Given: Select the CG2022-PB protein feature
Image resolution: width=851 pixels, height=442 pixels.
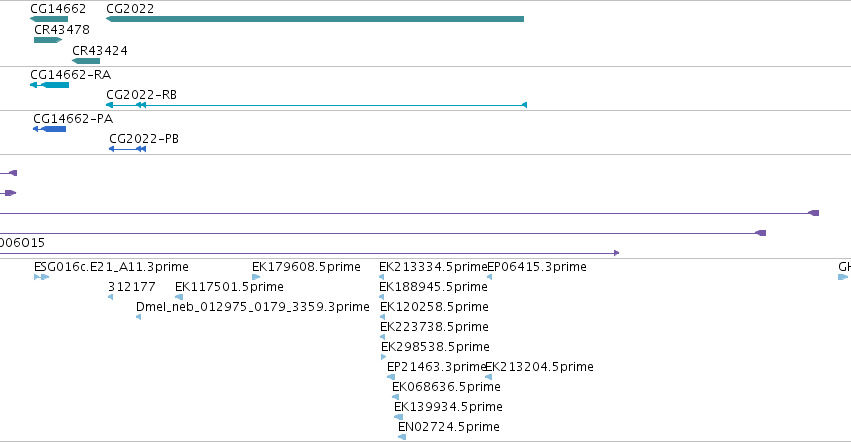Looking at the screenshot, I should (x=128, y=149).
